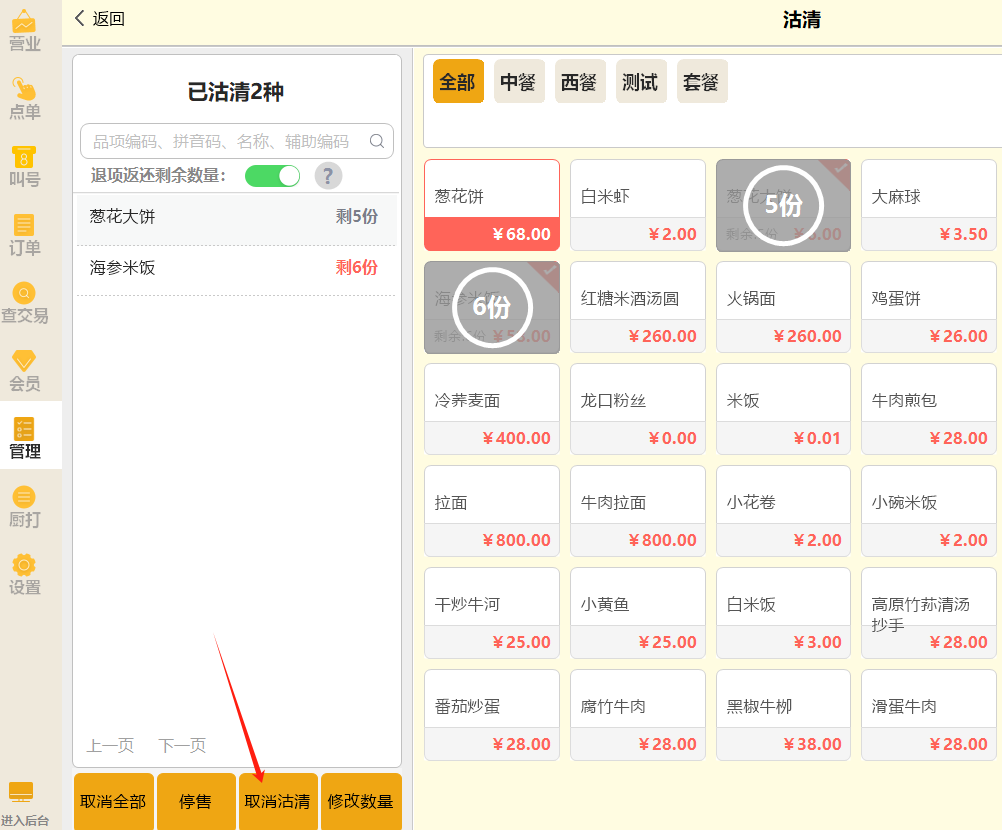Image resolution: width=1002 pixels, height=830 pixels.
Task: Click the 修改数量 button
Action: pos(361,801)
